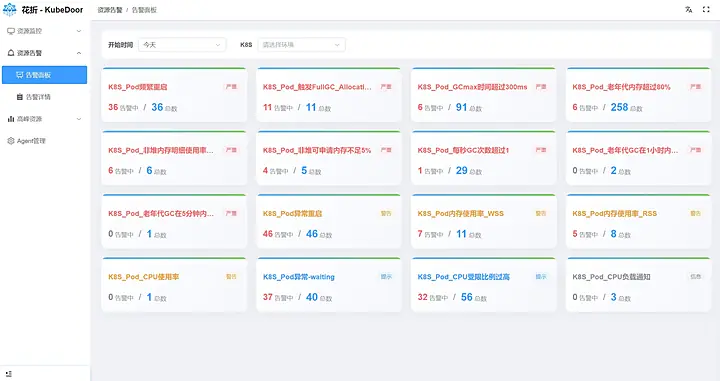Open the Agent管理 menu item
This screenshot has height=381, width=720.
tap(45, 141)
